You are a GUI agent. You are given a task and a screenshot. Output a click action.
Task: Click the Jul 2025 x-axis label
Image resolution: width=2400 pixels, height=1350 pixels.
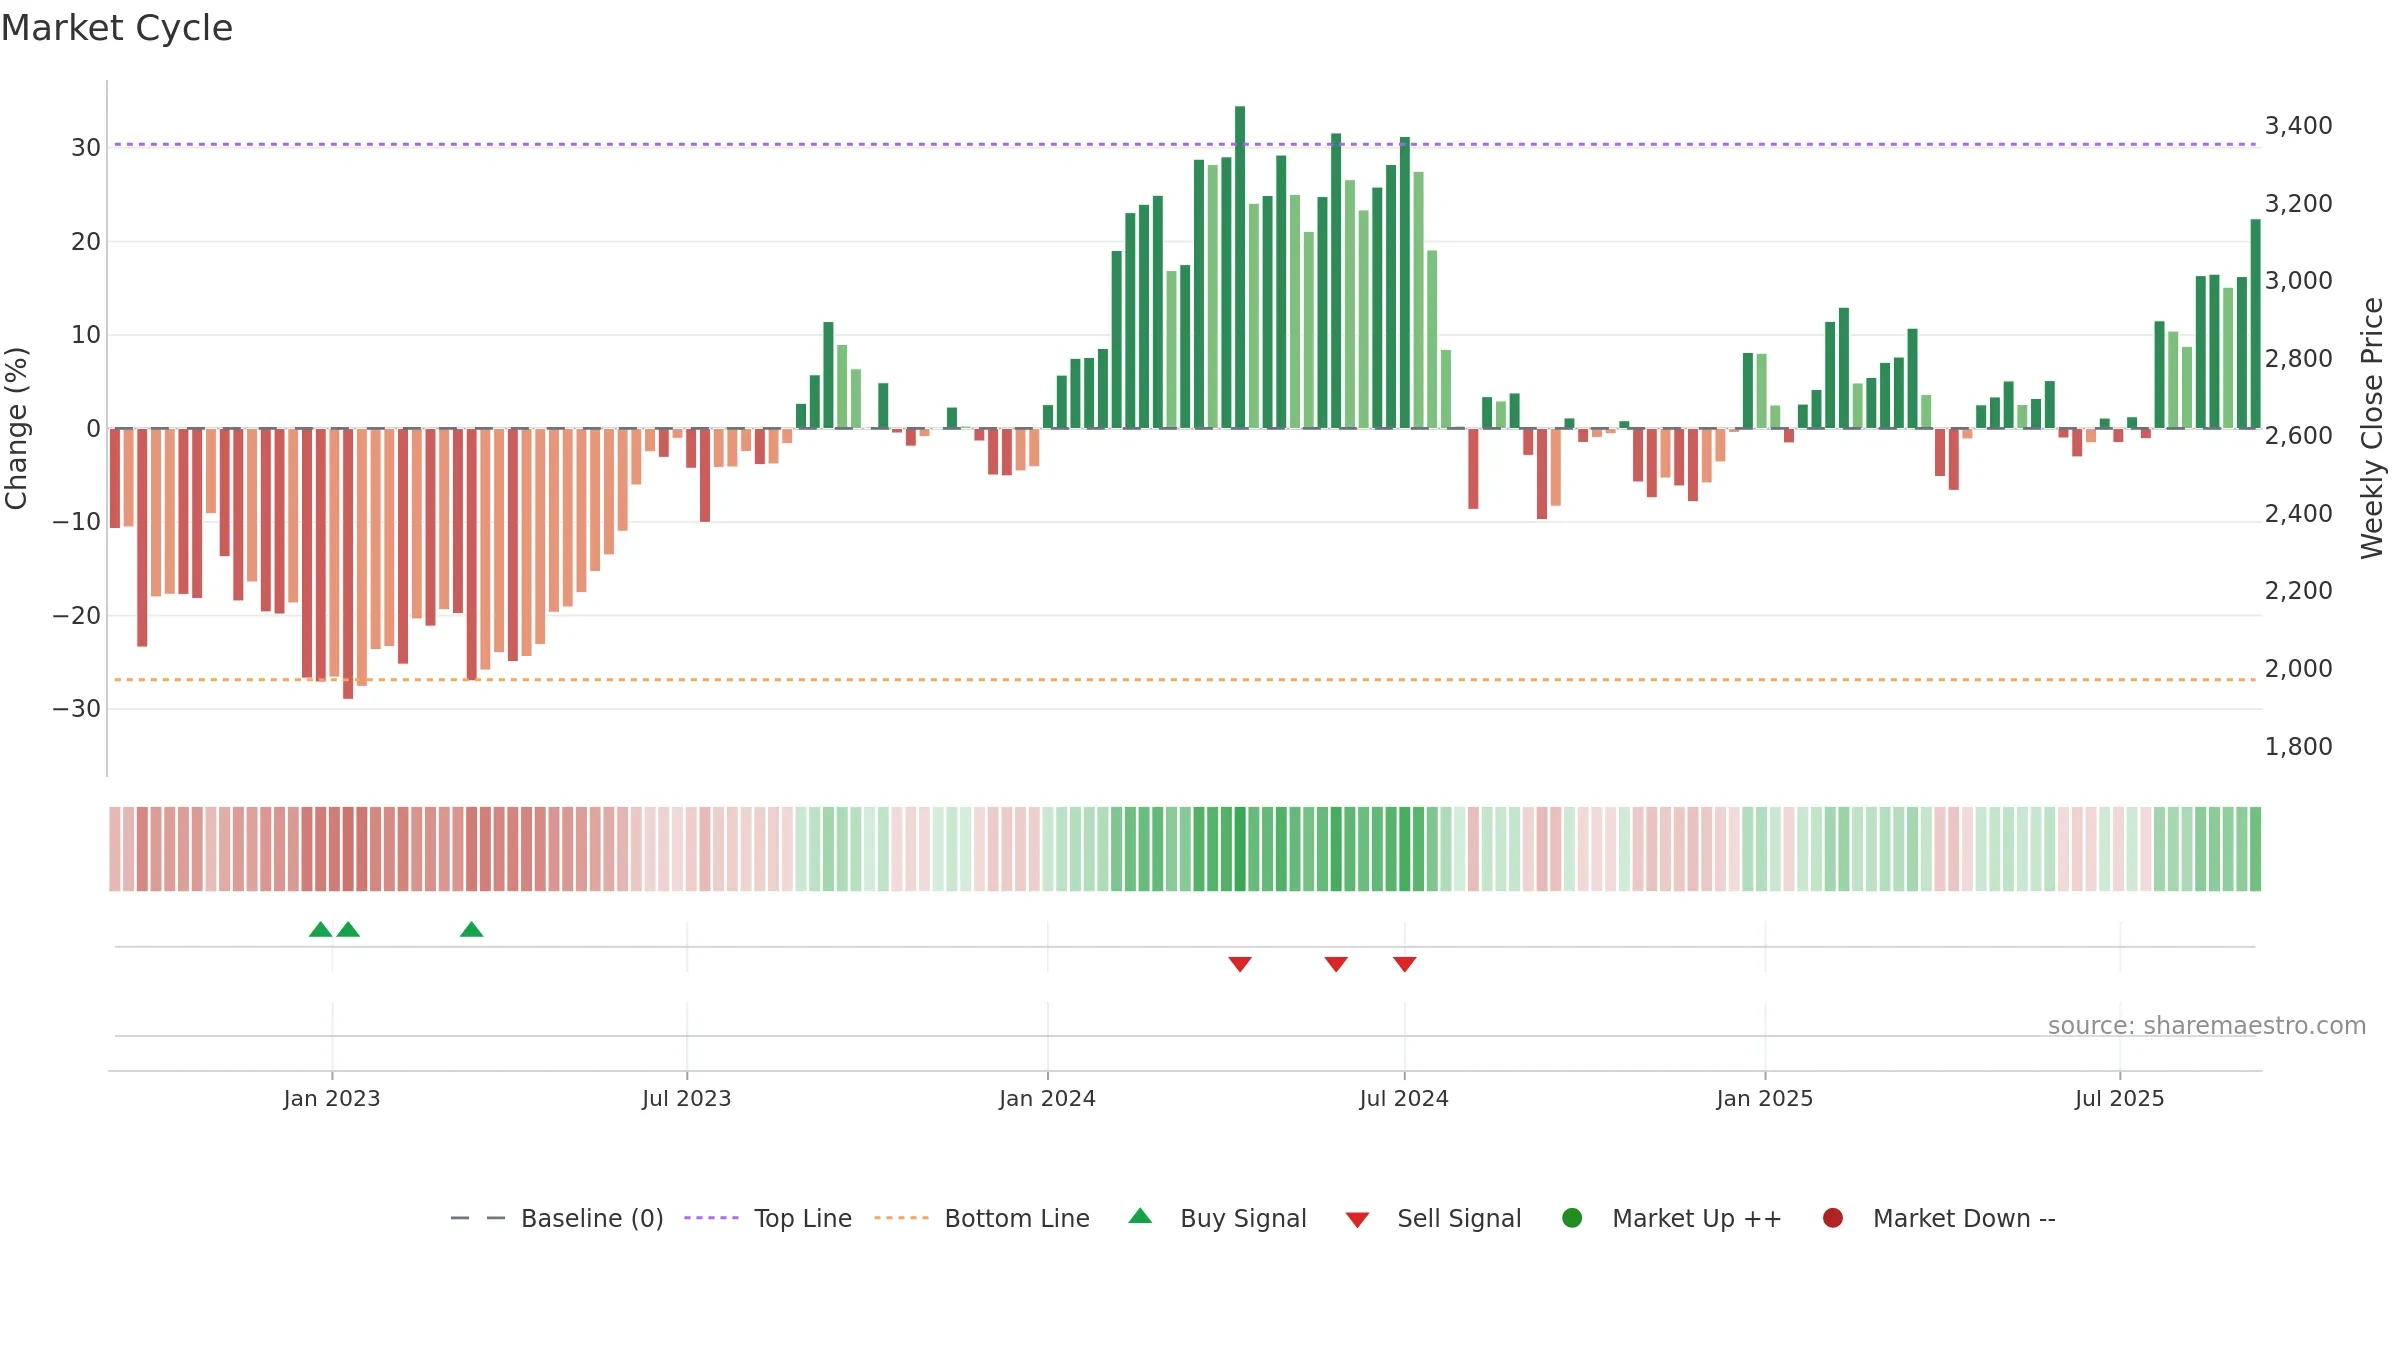pyautogui.click(x=2120, y=1098)
